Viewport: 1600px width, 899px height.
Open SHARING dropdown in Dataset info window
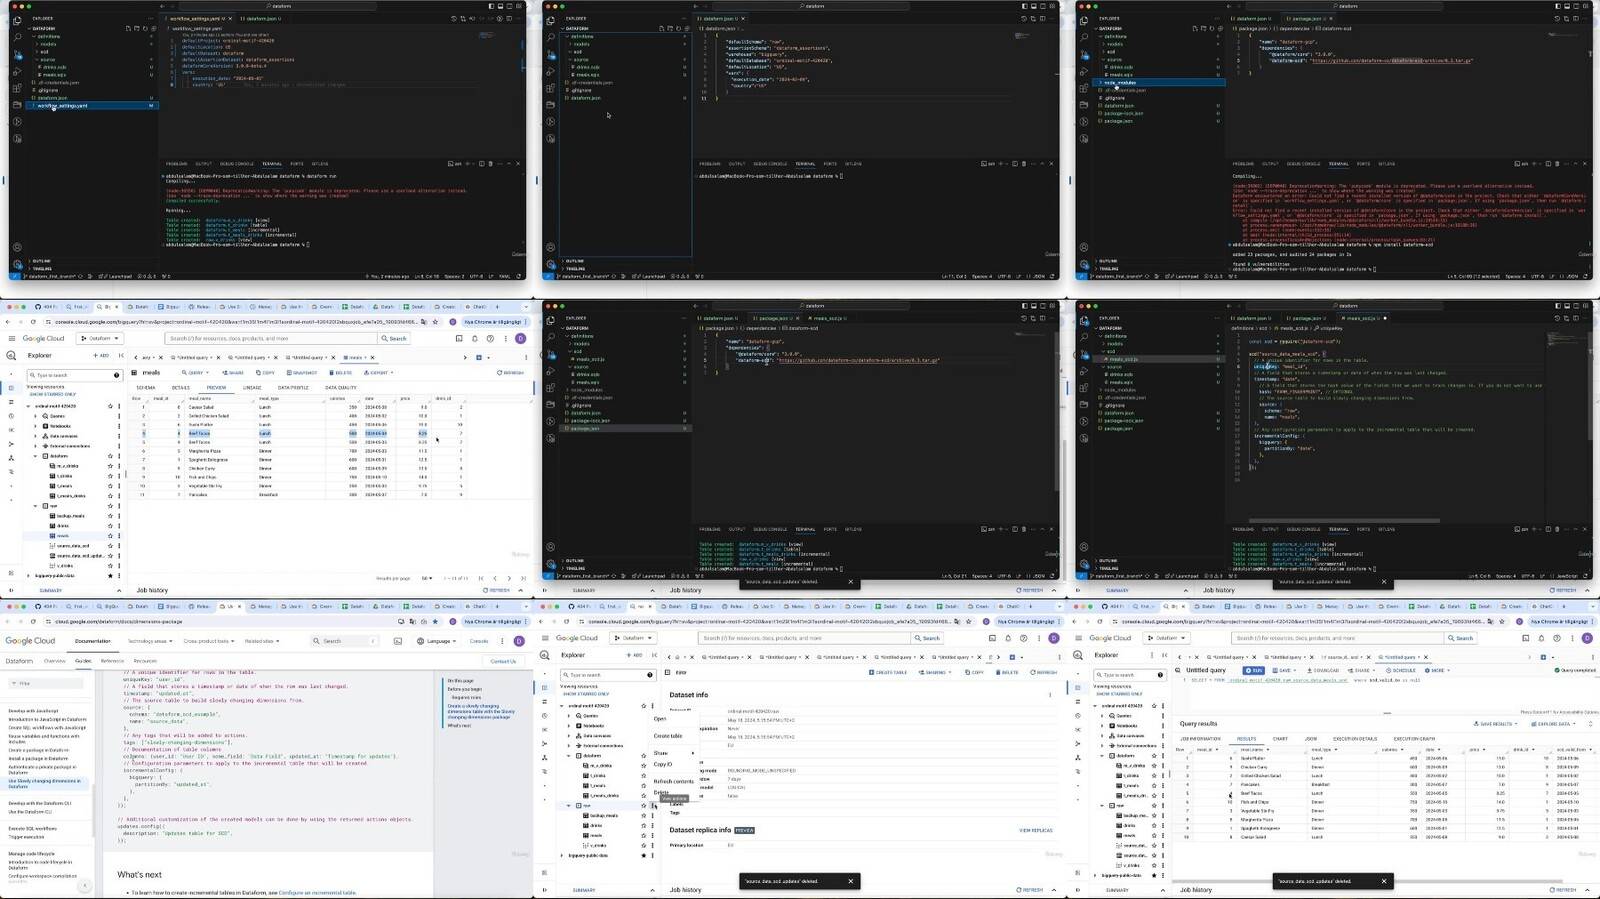click(x=935, y=672)
